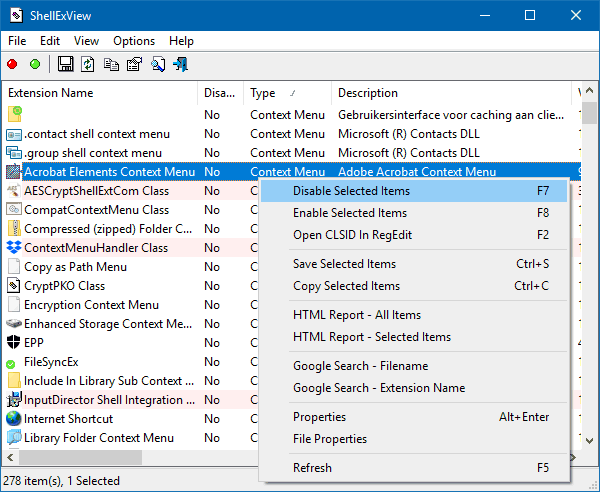Click the globe icon of Internet Shortcut

pyautogui.click(x=14, y=419)
